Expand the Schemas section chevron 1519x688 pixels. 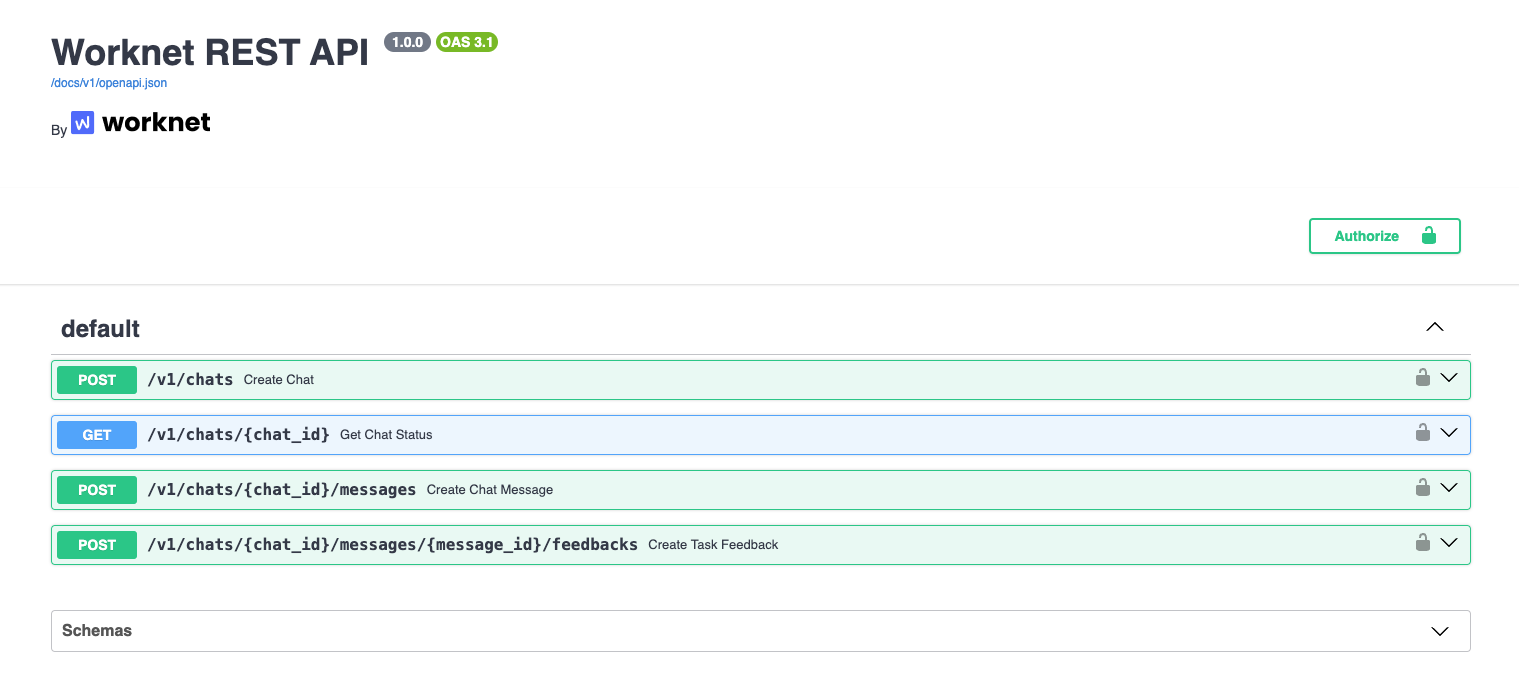tap(1440, 631)
